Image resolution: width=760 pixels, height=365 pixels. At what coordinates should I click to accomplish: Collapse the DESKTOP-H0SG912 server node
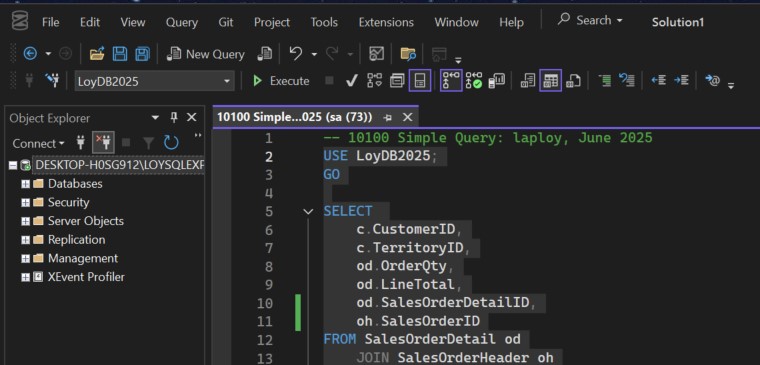(13, 165)
